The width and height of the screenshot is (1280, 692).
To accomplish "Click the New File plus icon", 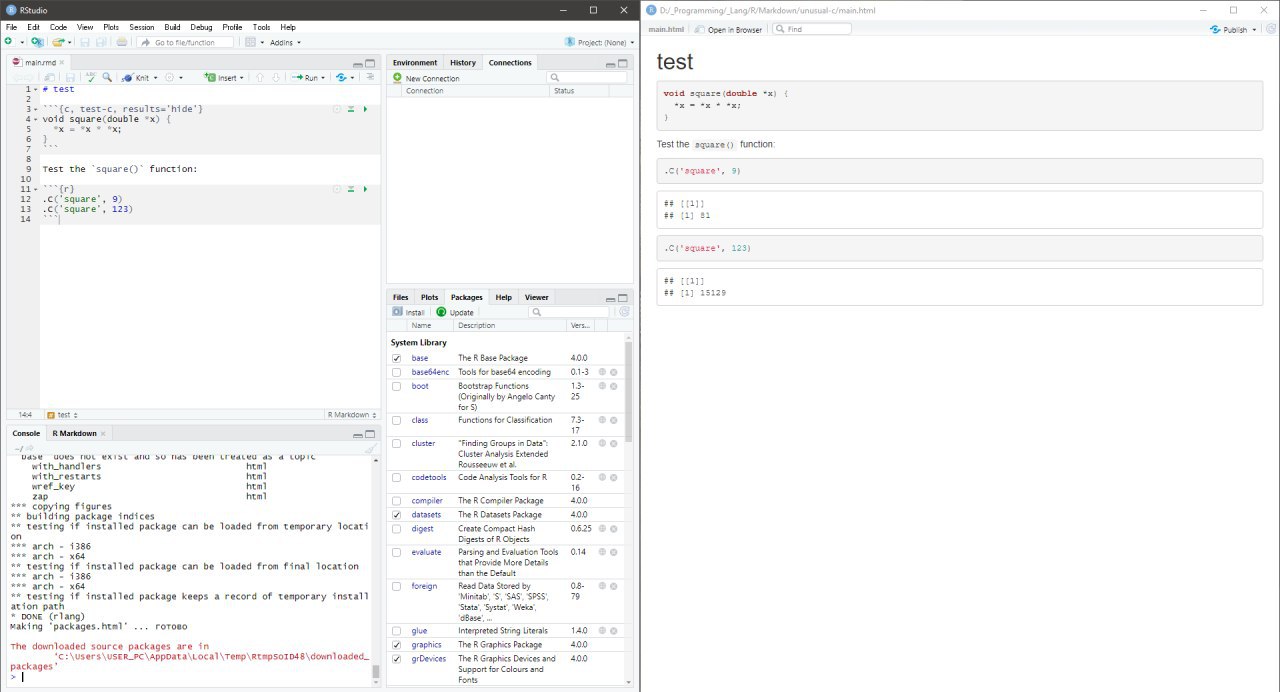I will click(9, 42).
